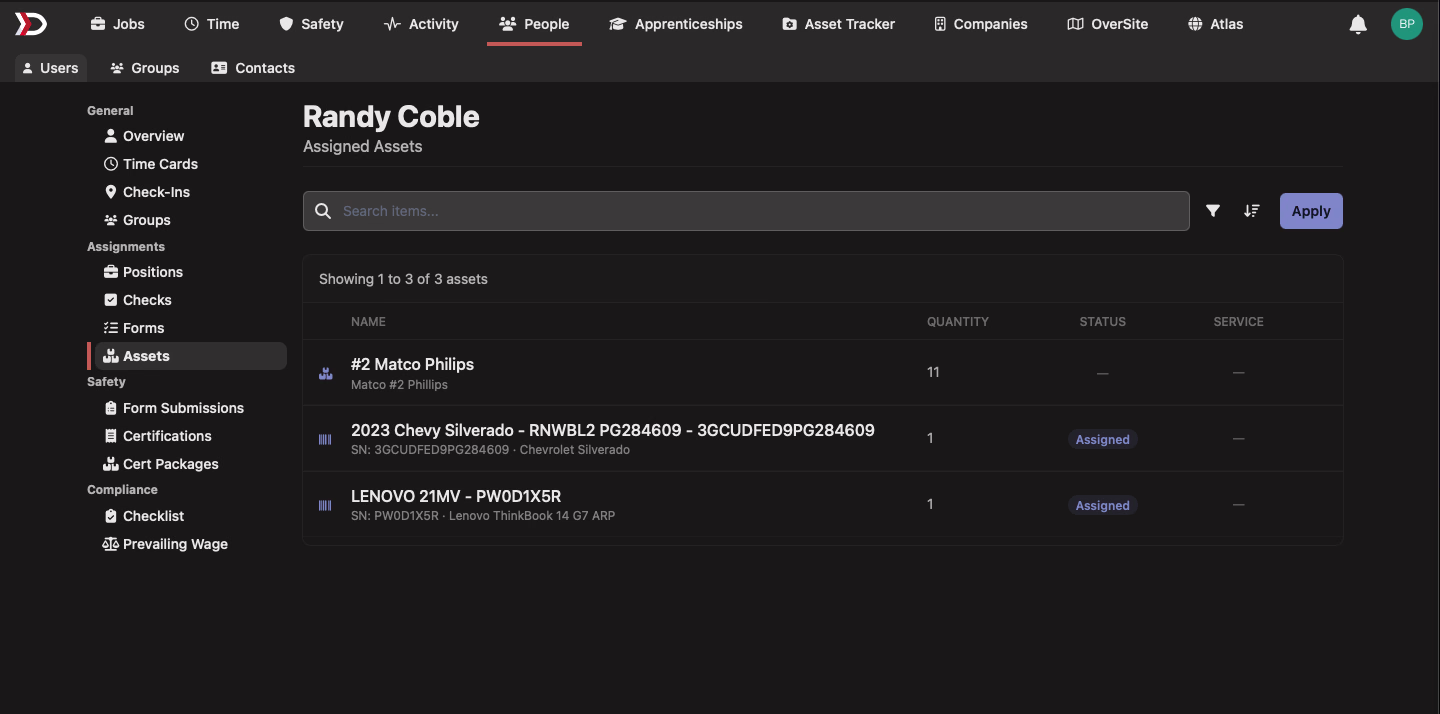The image size is (1440, 714).
Task: Open Cert Packages in the sidebar
Action: click(x=170, y=464)
